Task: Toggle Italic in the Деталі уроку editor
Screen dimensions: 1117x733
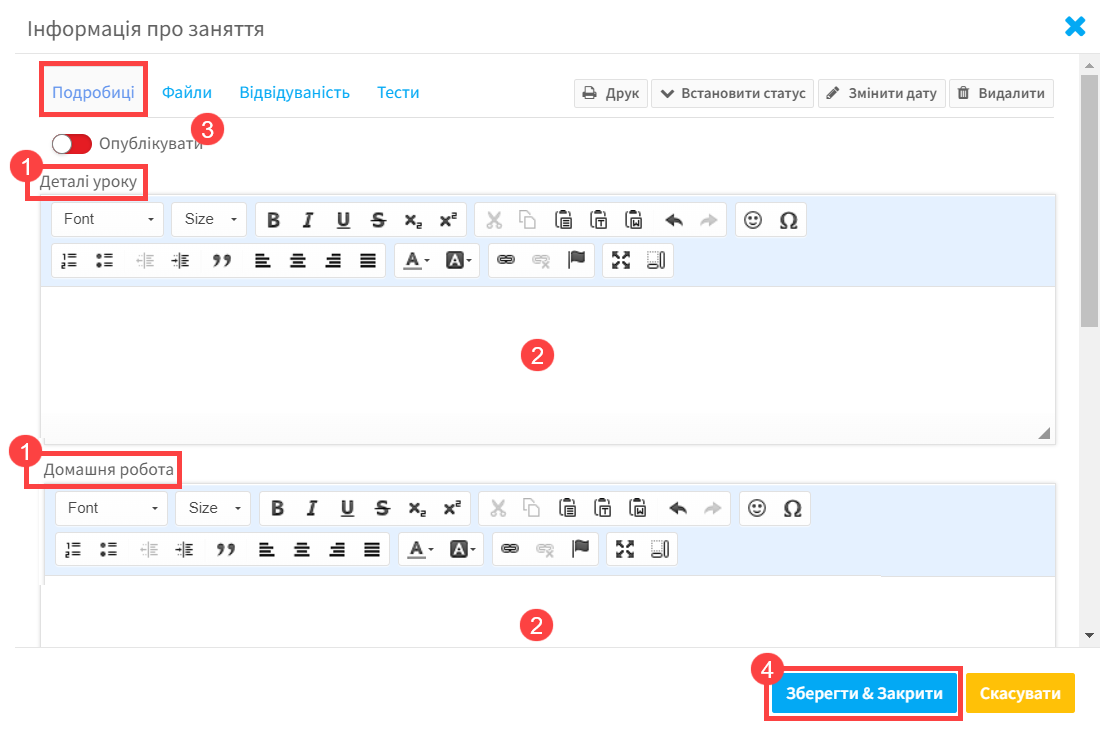Action: point(308,220)
